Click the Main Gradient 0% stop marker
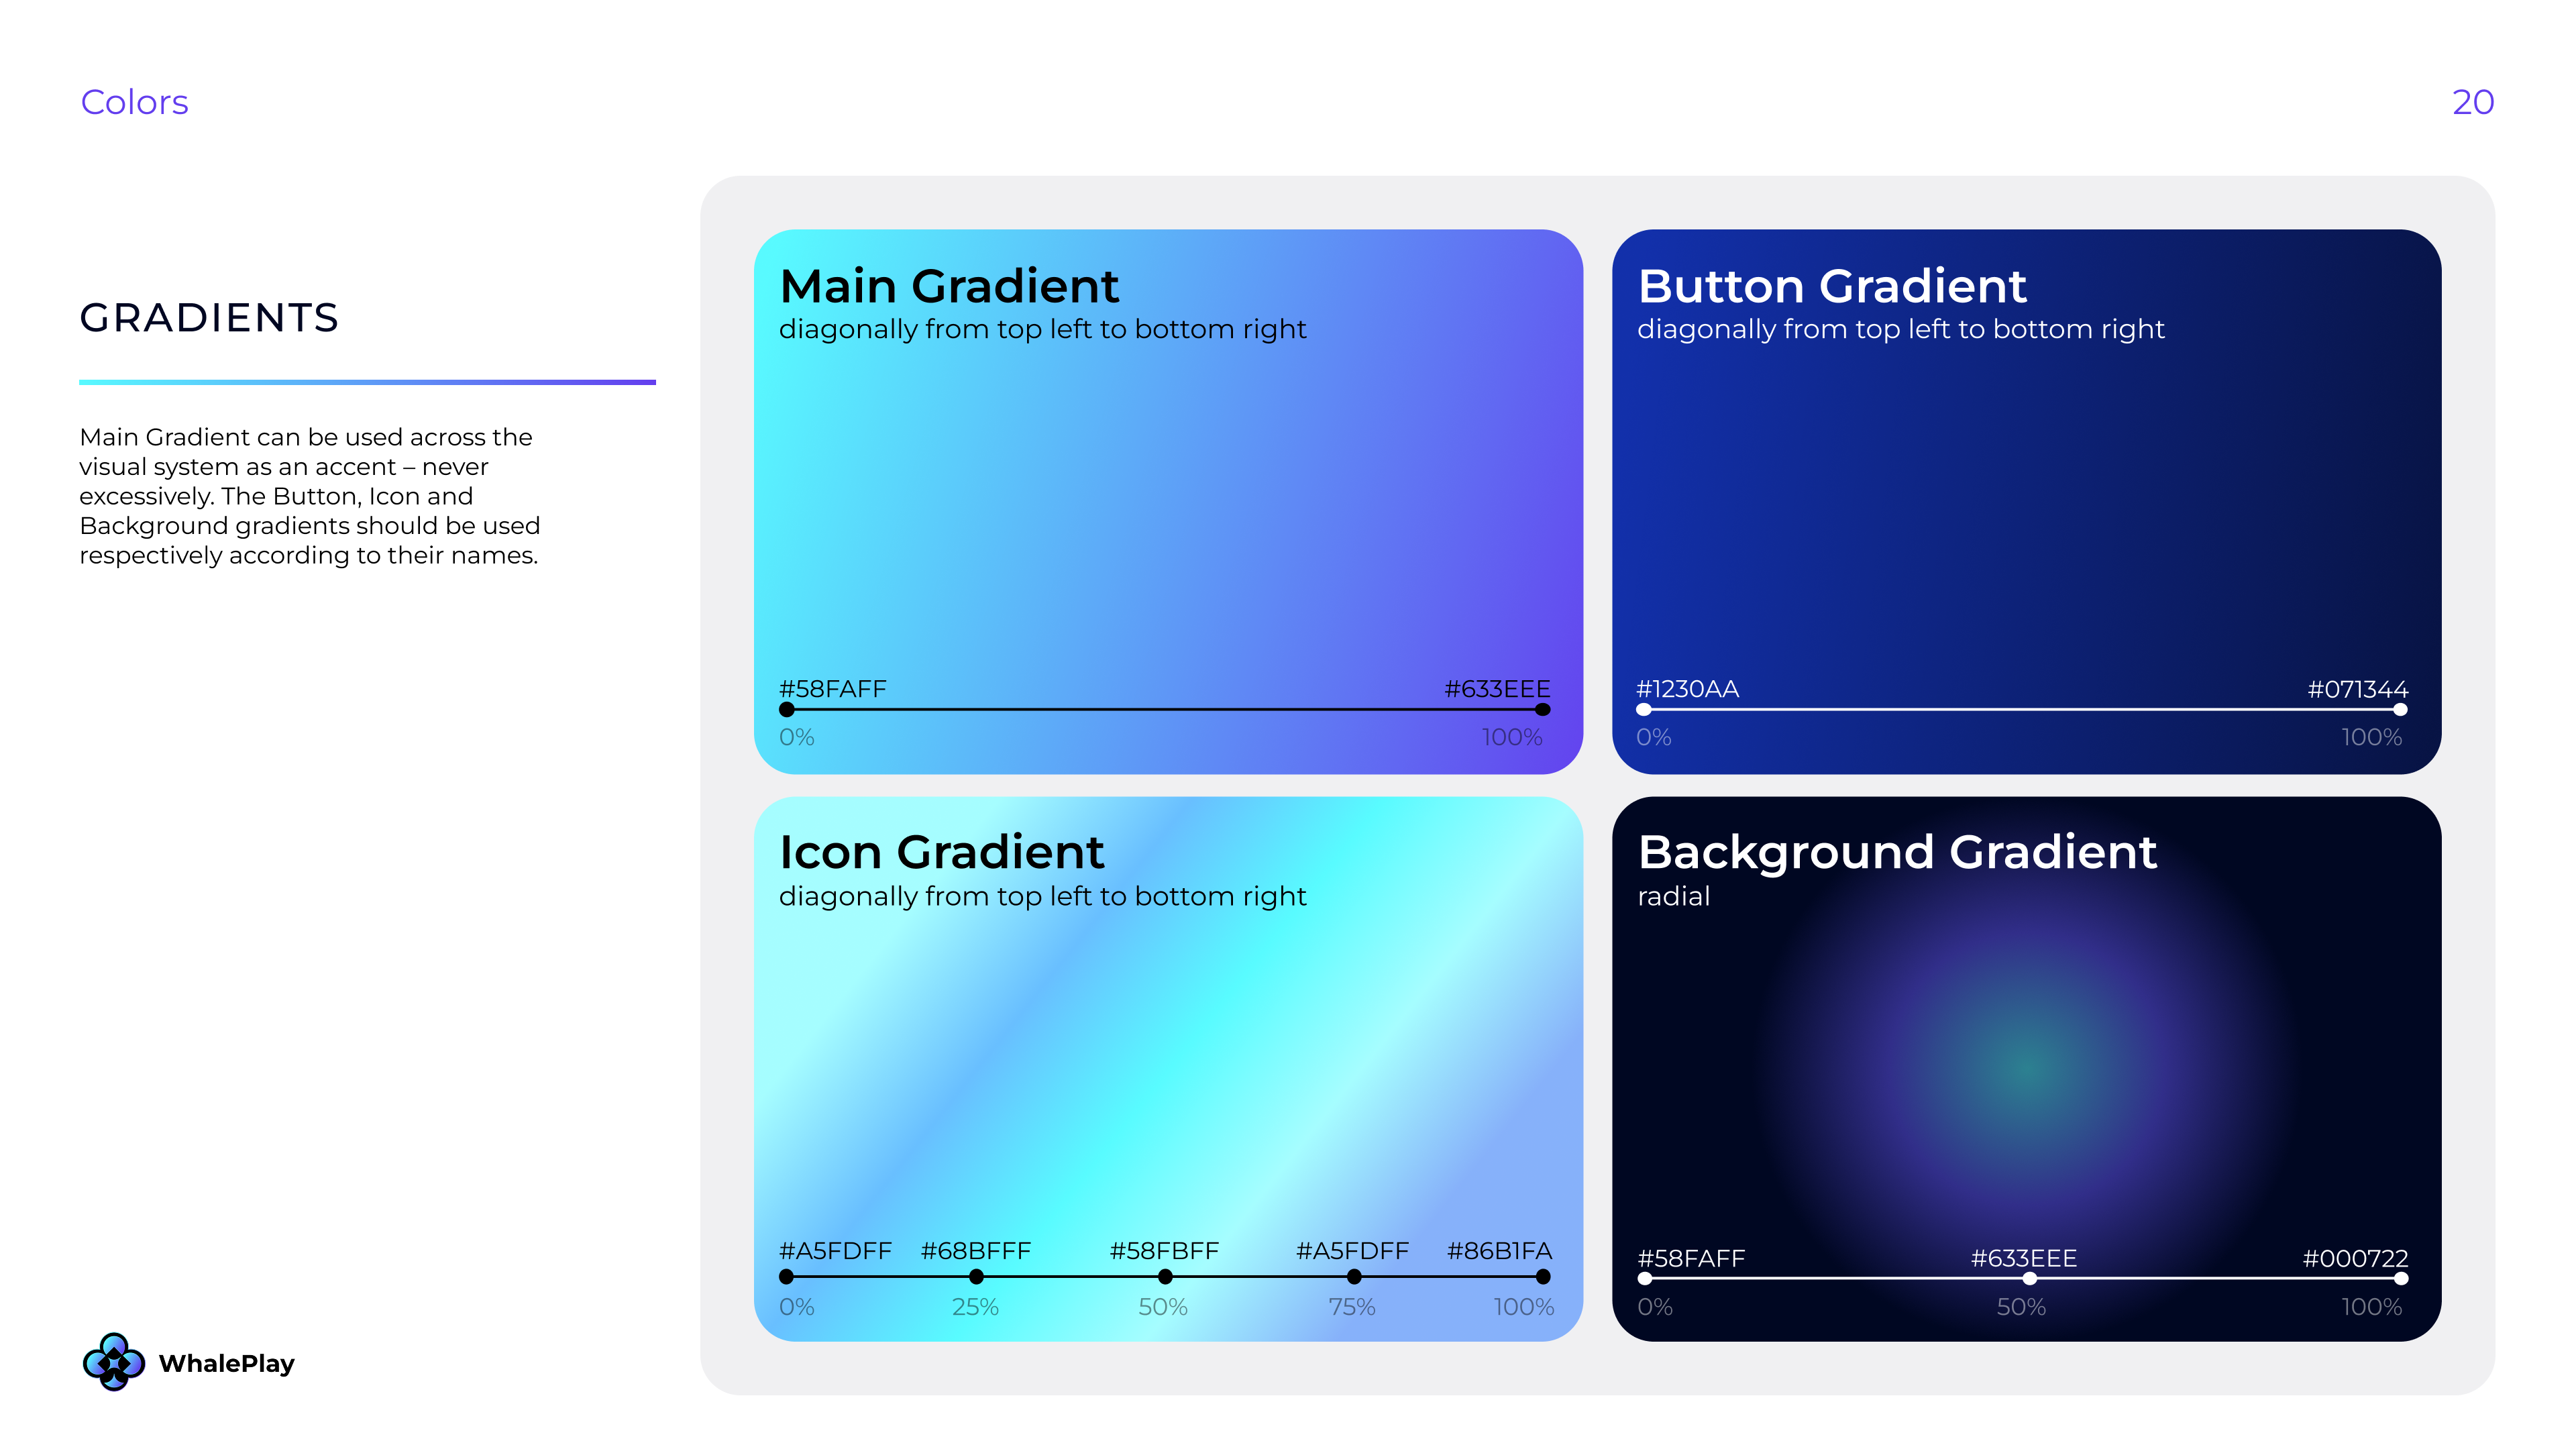This screenshot has height=1449, width=2576. (x=787, y=710)
